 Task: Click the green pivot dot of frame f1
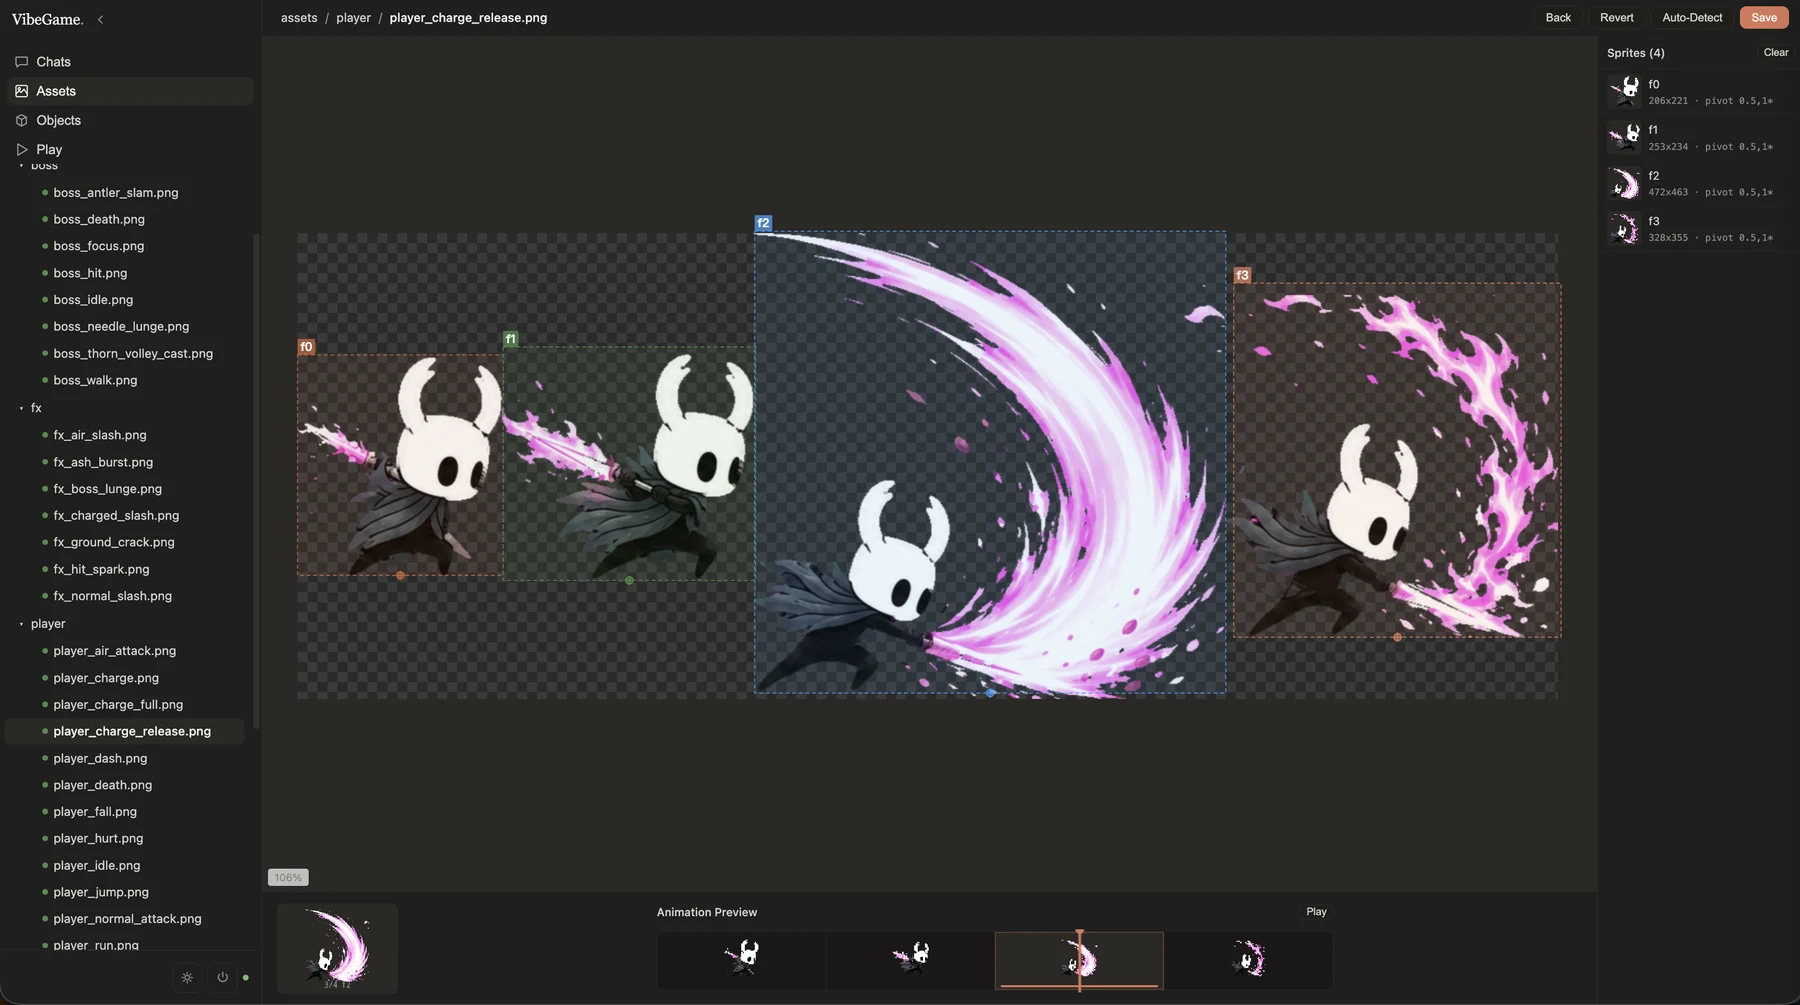tap(629, 580)
